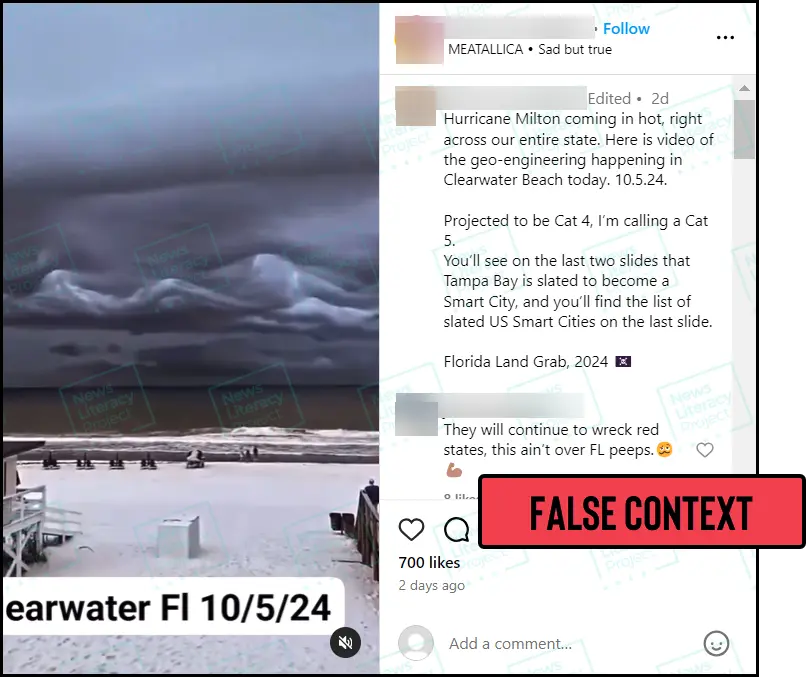The image size is (808, 677).
Task: Open the caption author's avatar
Action: (415, 106)
